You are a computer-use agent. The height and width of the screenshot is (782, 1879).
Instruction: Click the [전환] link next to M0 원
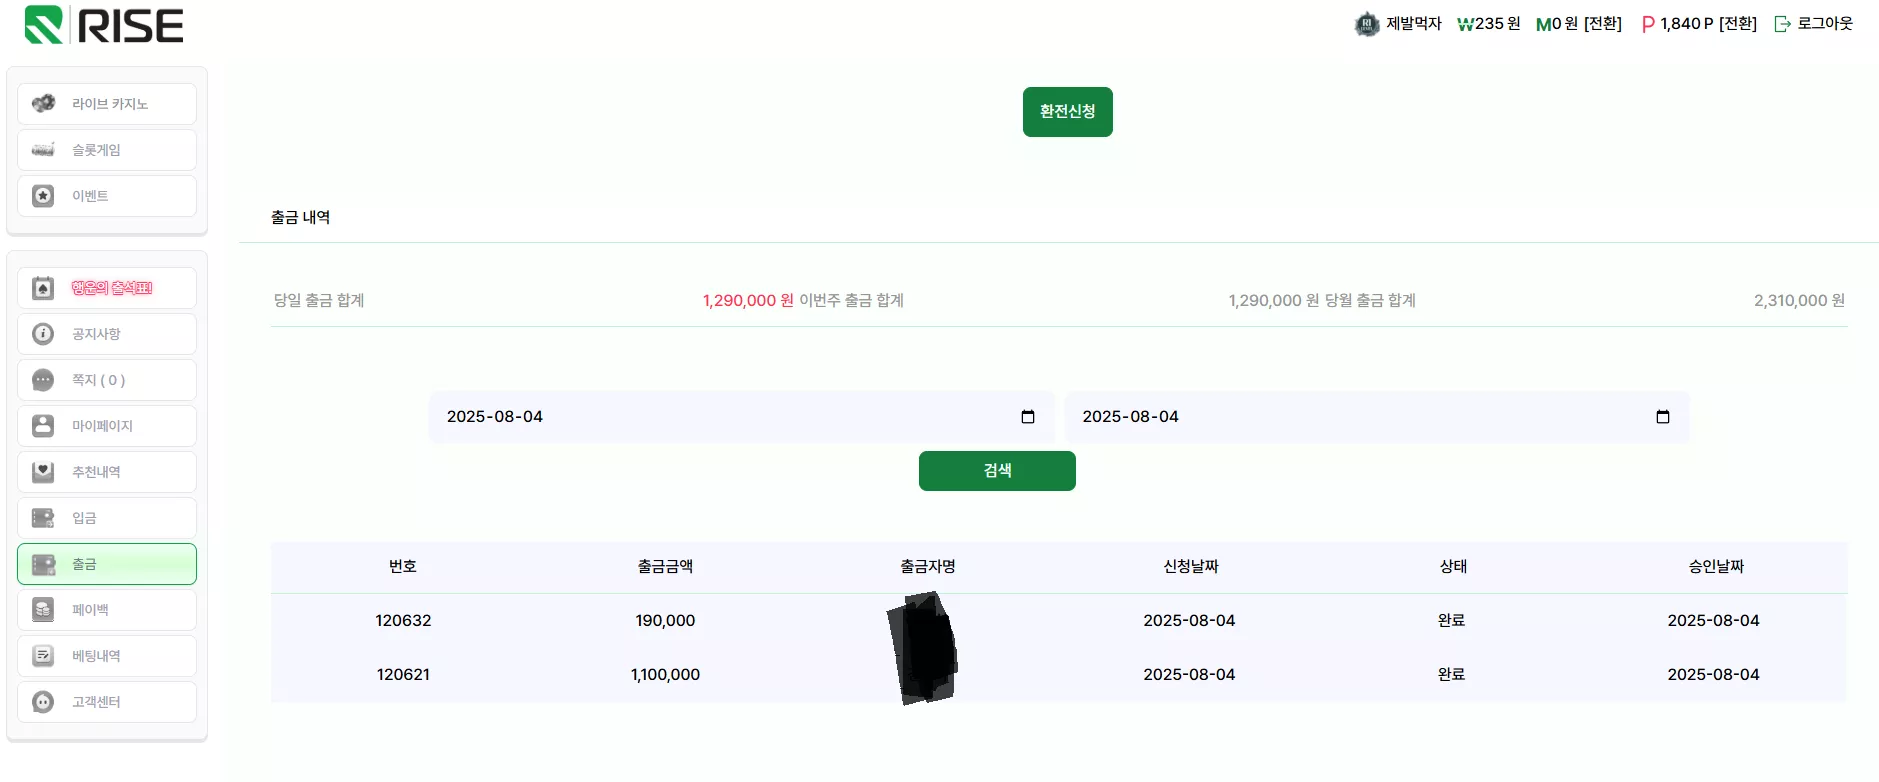point(1603,24)
